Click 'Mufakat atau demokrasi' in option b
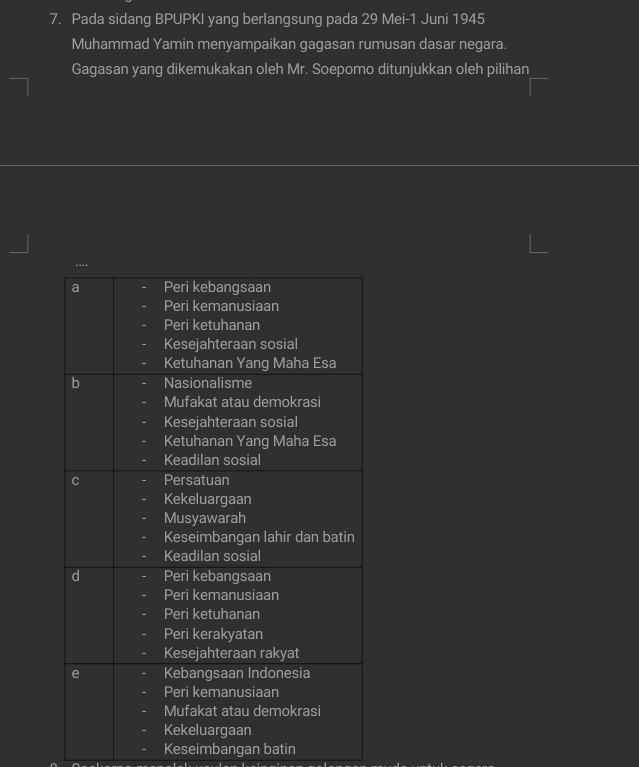This screenshot has height=767, width=639. point(242,402)
